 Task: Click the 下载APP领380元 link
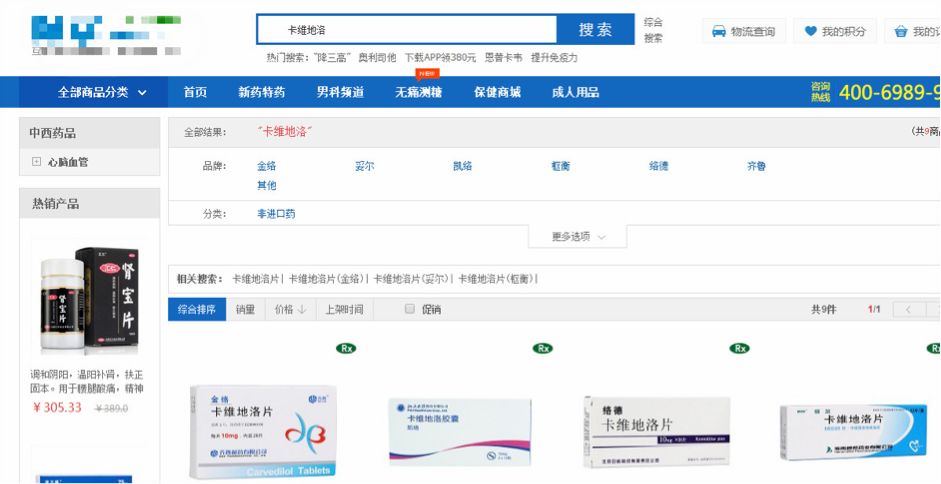tap(440, 58)
